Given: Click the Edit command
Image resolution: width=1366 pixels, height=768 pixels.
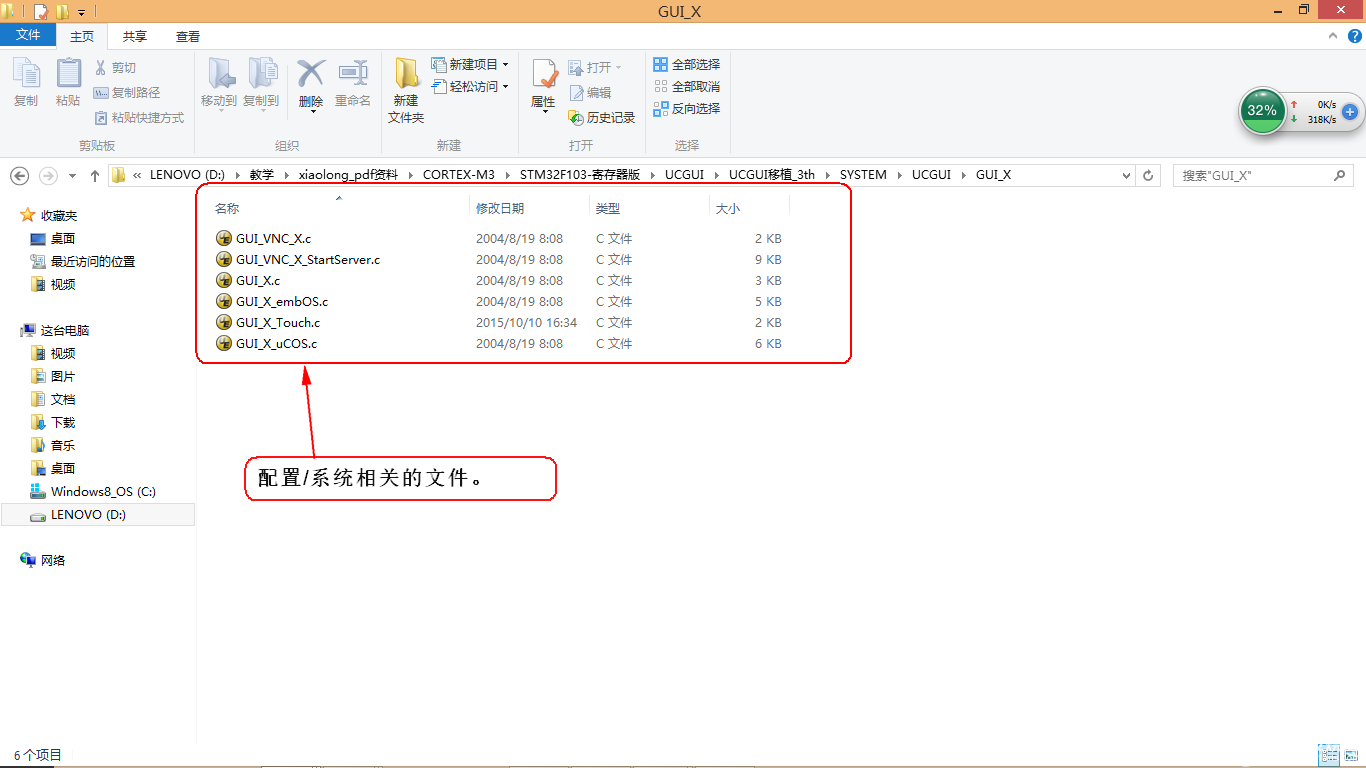Looking at the screenshot, I should click(x=590, y=92).
